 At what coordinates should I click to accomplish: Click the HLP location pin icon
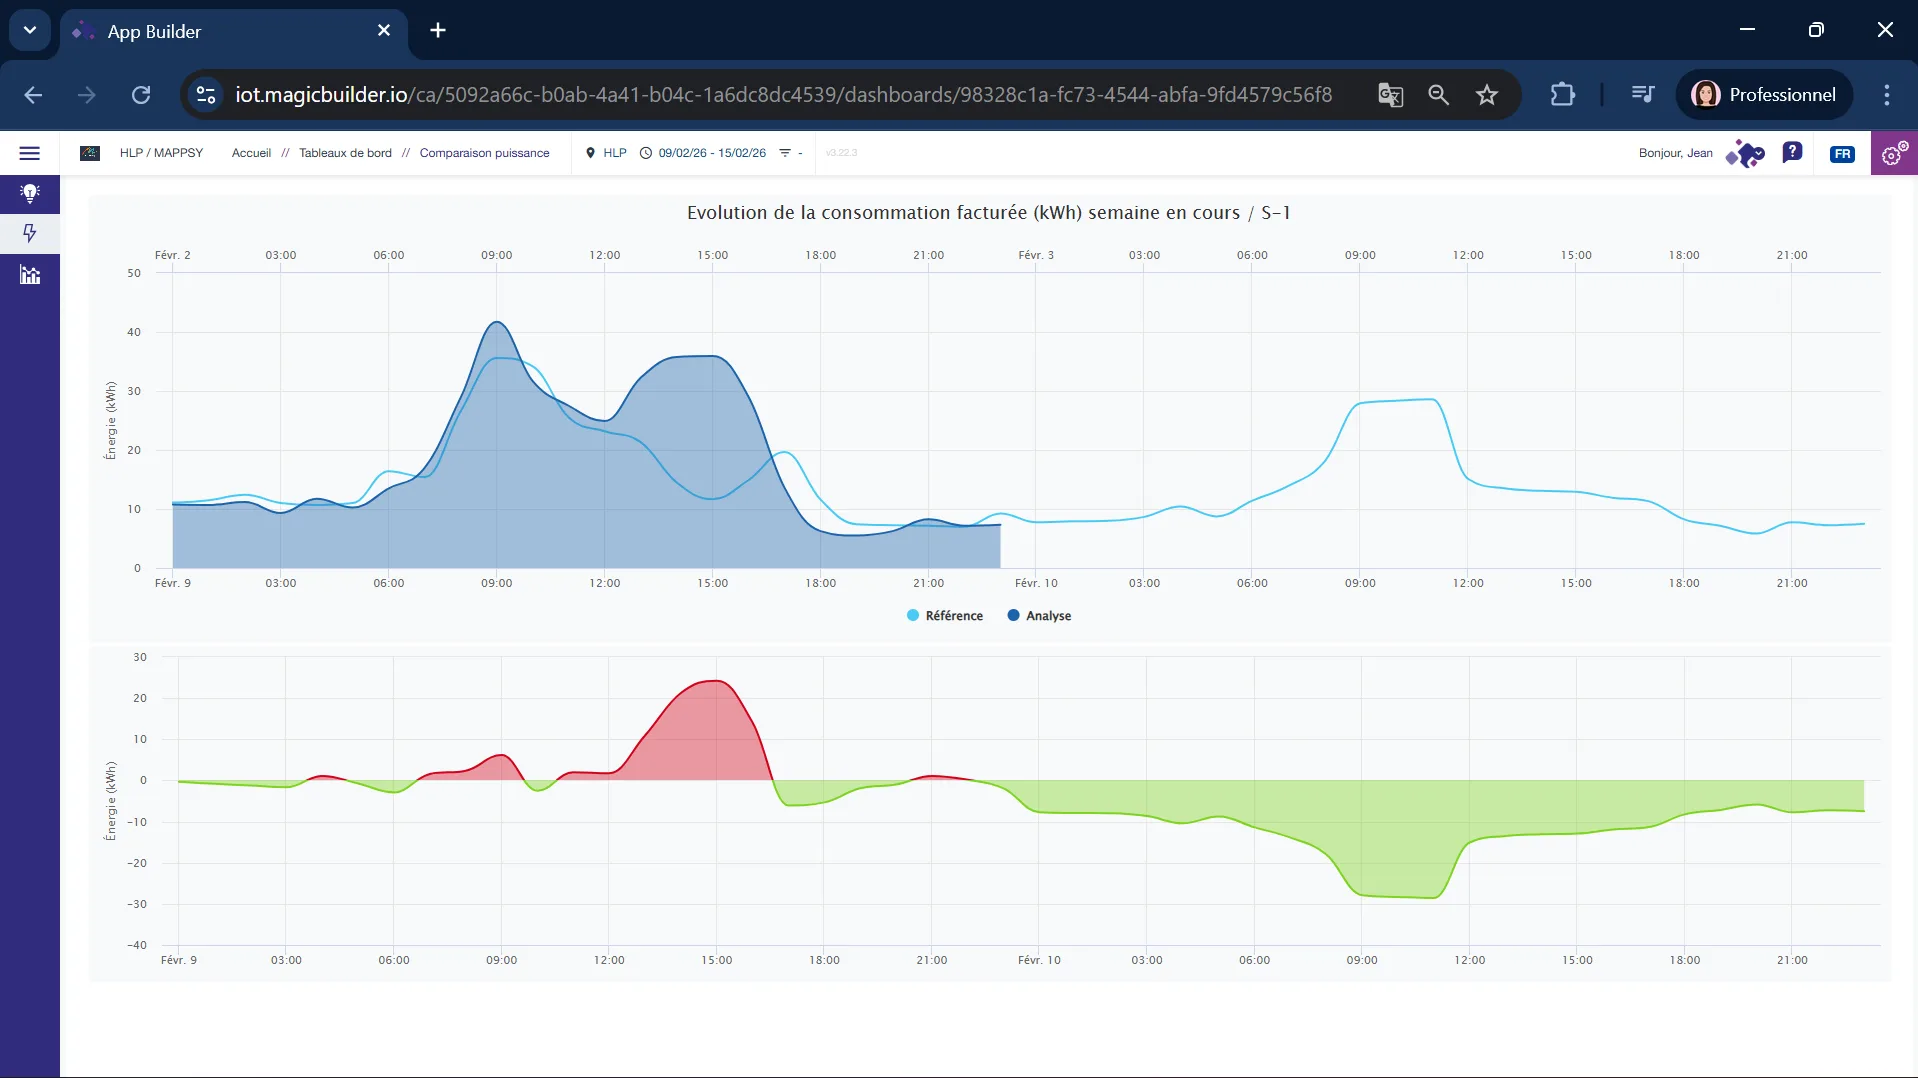pos(592,152)
